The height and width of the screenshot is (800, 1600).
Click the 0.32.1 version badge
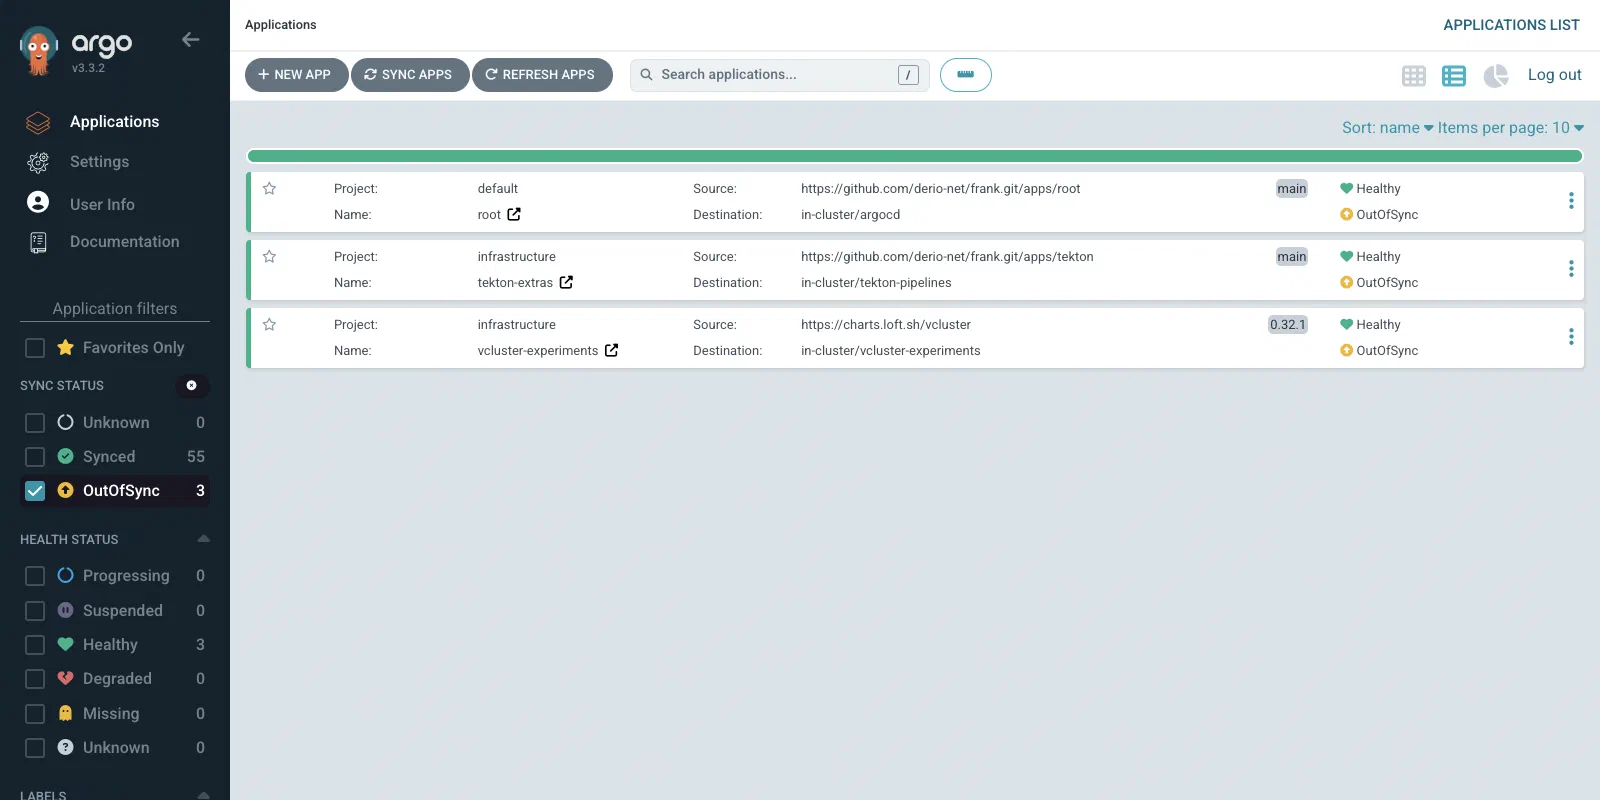point(1288,325)
